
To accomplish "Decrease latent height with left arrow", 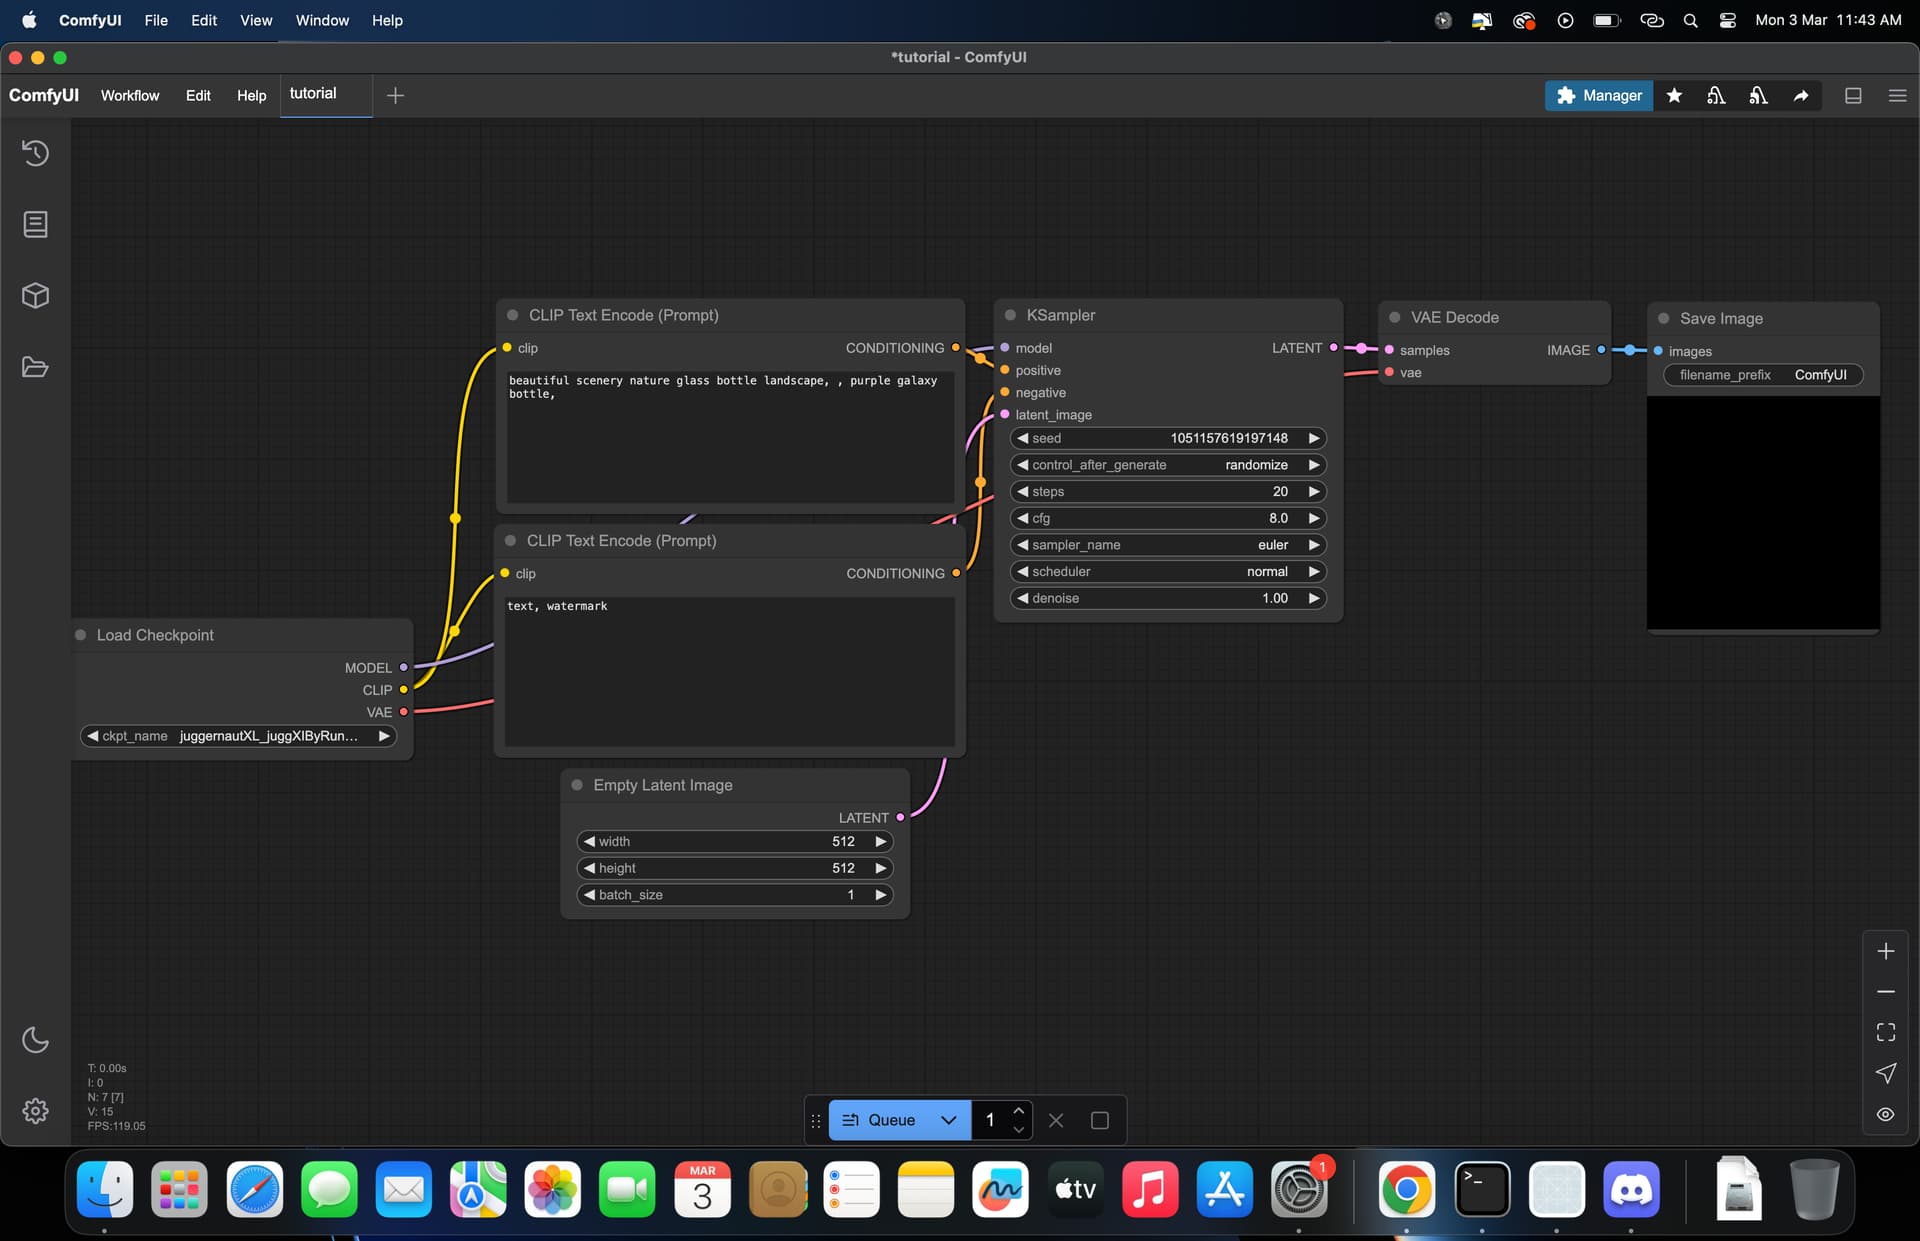I will coord(589,868).
